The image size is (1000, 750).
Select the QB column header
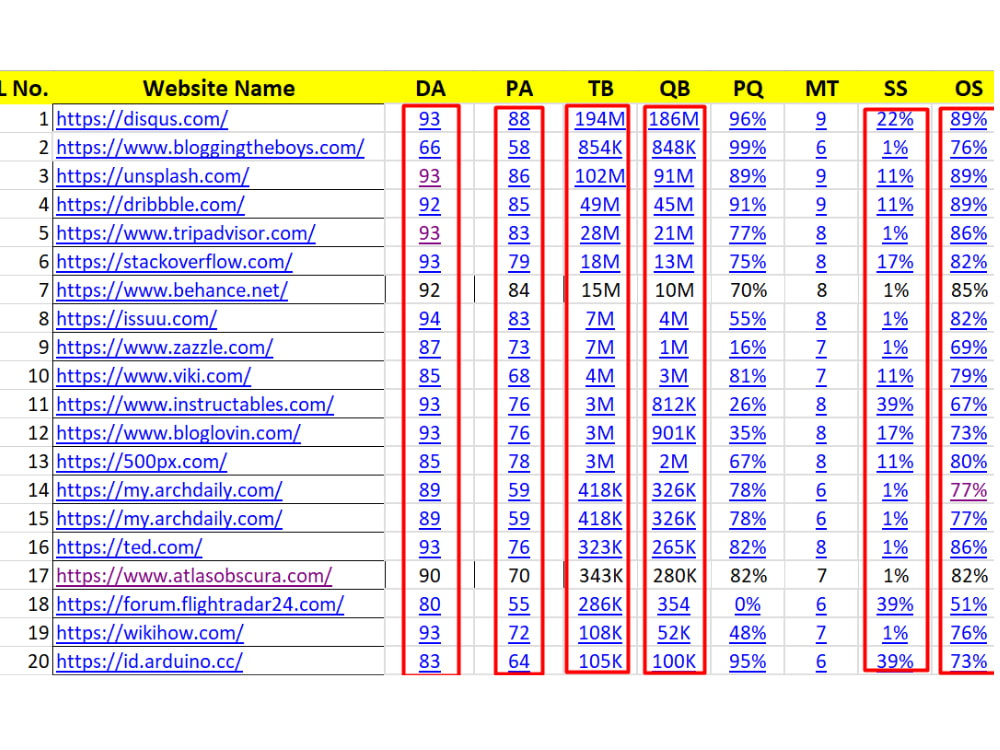point(674,88)
